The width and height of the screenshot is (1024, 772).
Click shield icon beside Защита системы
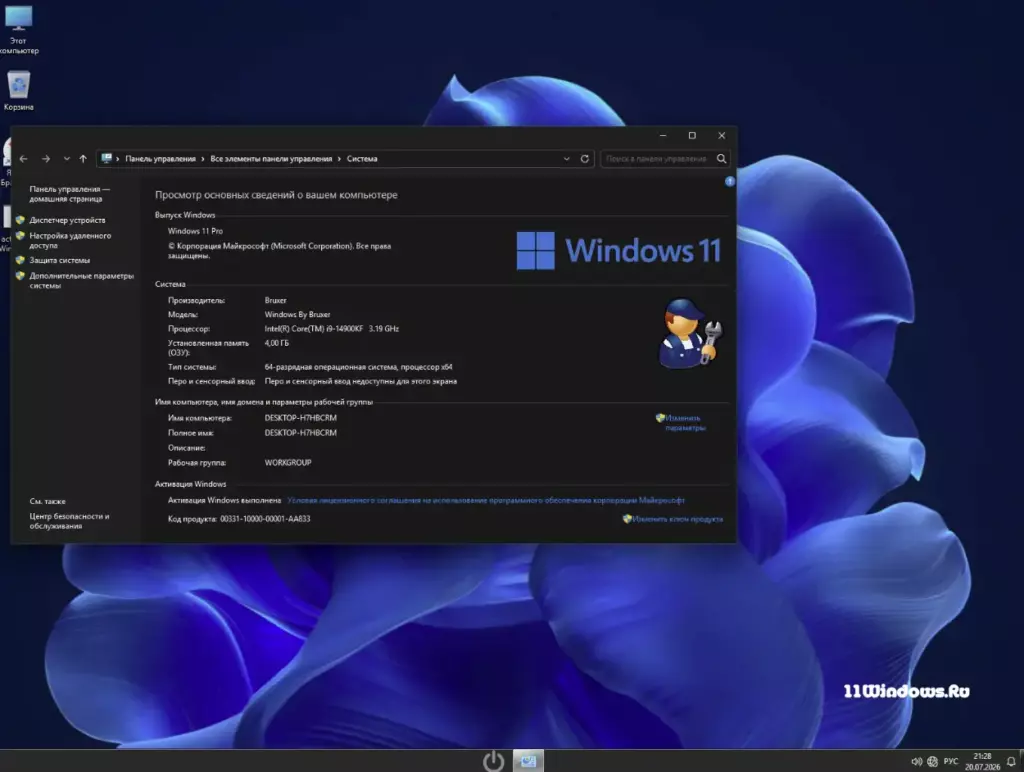(x=20, y=260)
